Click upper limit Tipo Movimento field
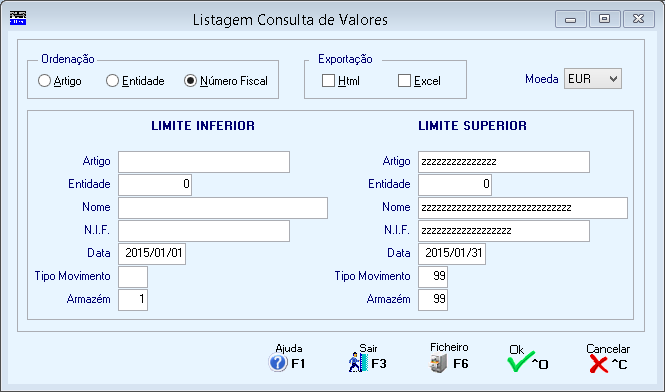Viewport: 665px width, 392px height. pyautogui.click(x=433, y=277)
